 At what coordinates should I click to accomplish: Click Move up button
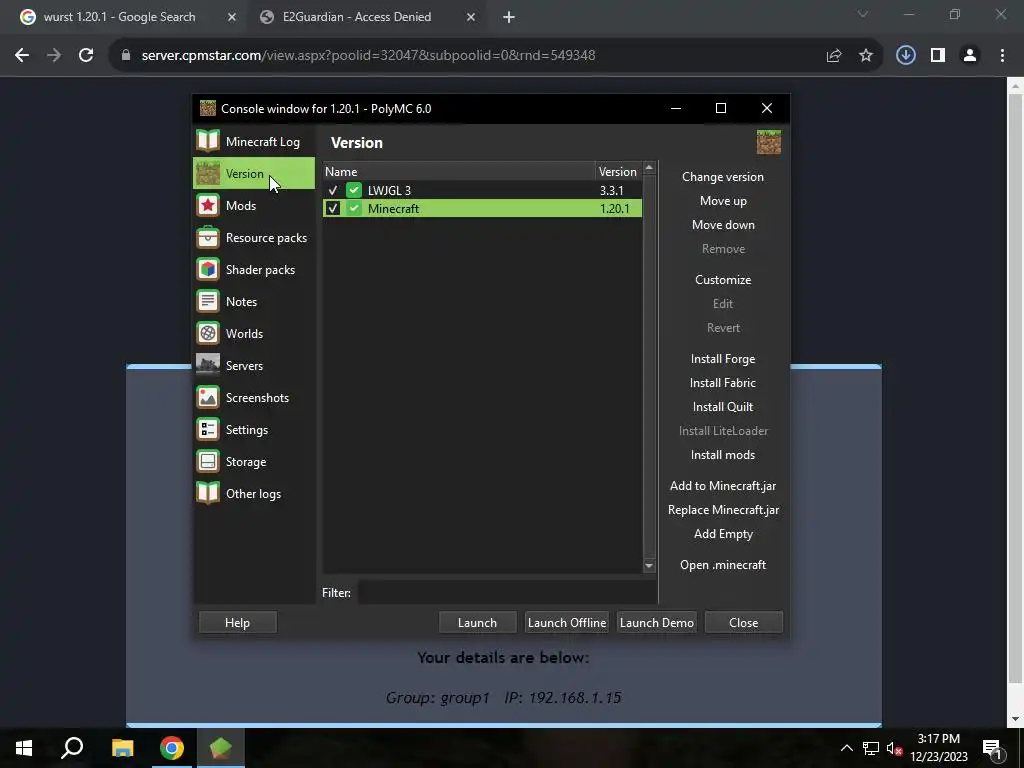click(x=723, y=200)
